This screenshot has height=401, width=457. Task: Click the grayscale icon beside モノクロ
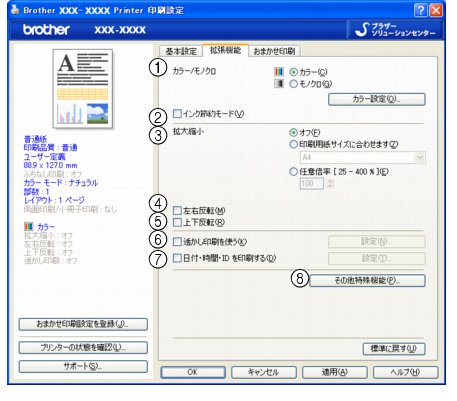279,83
